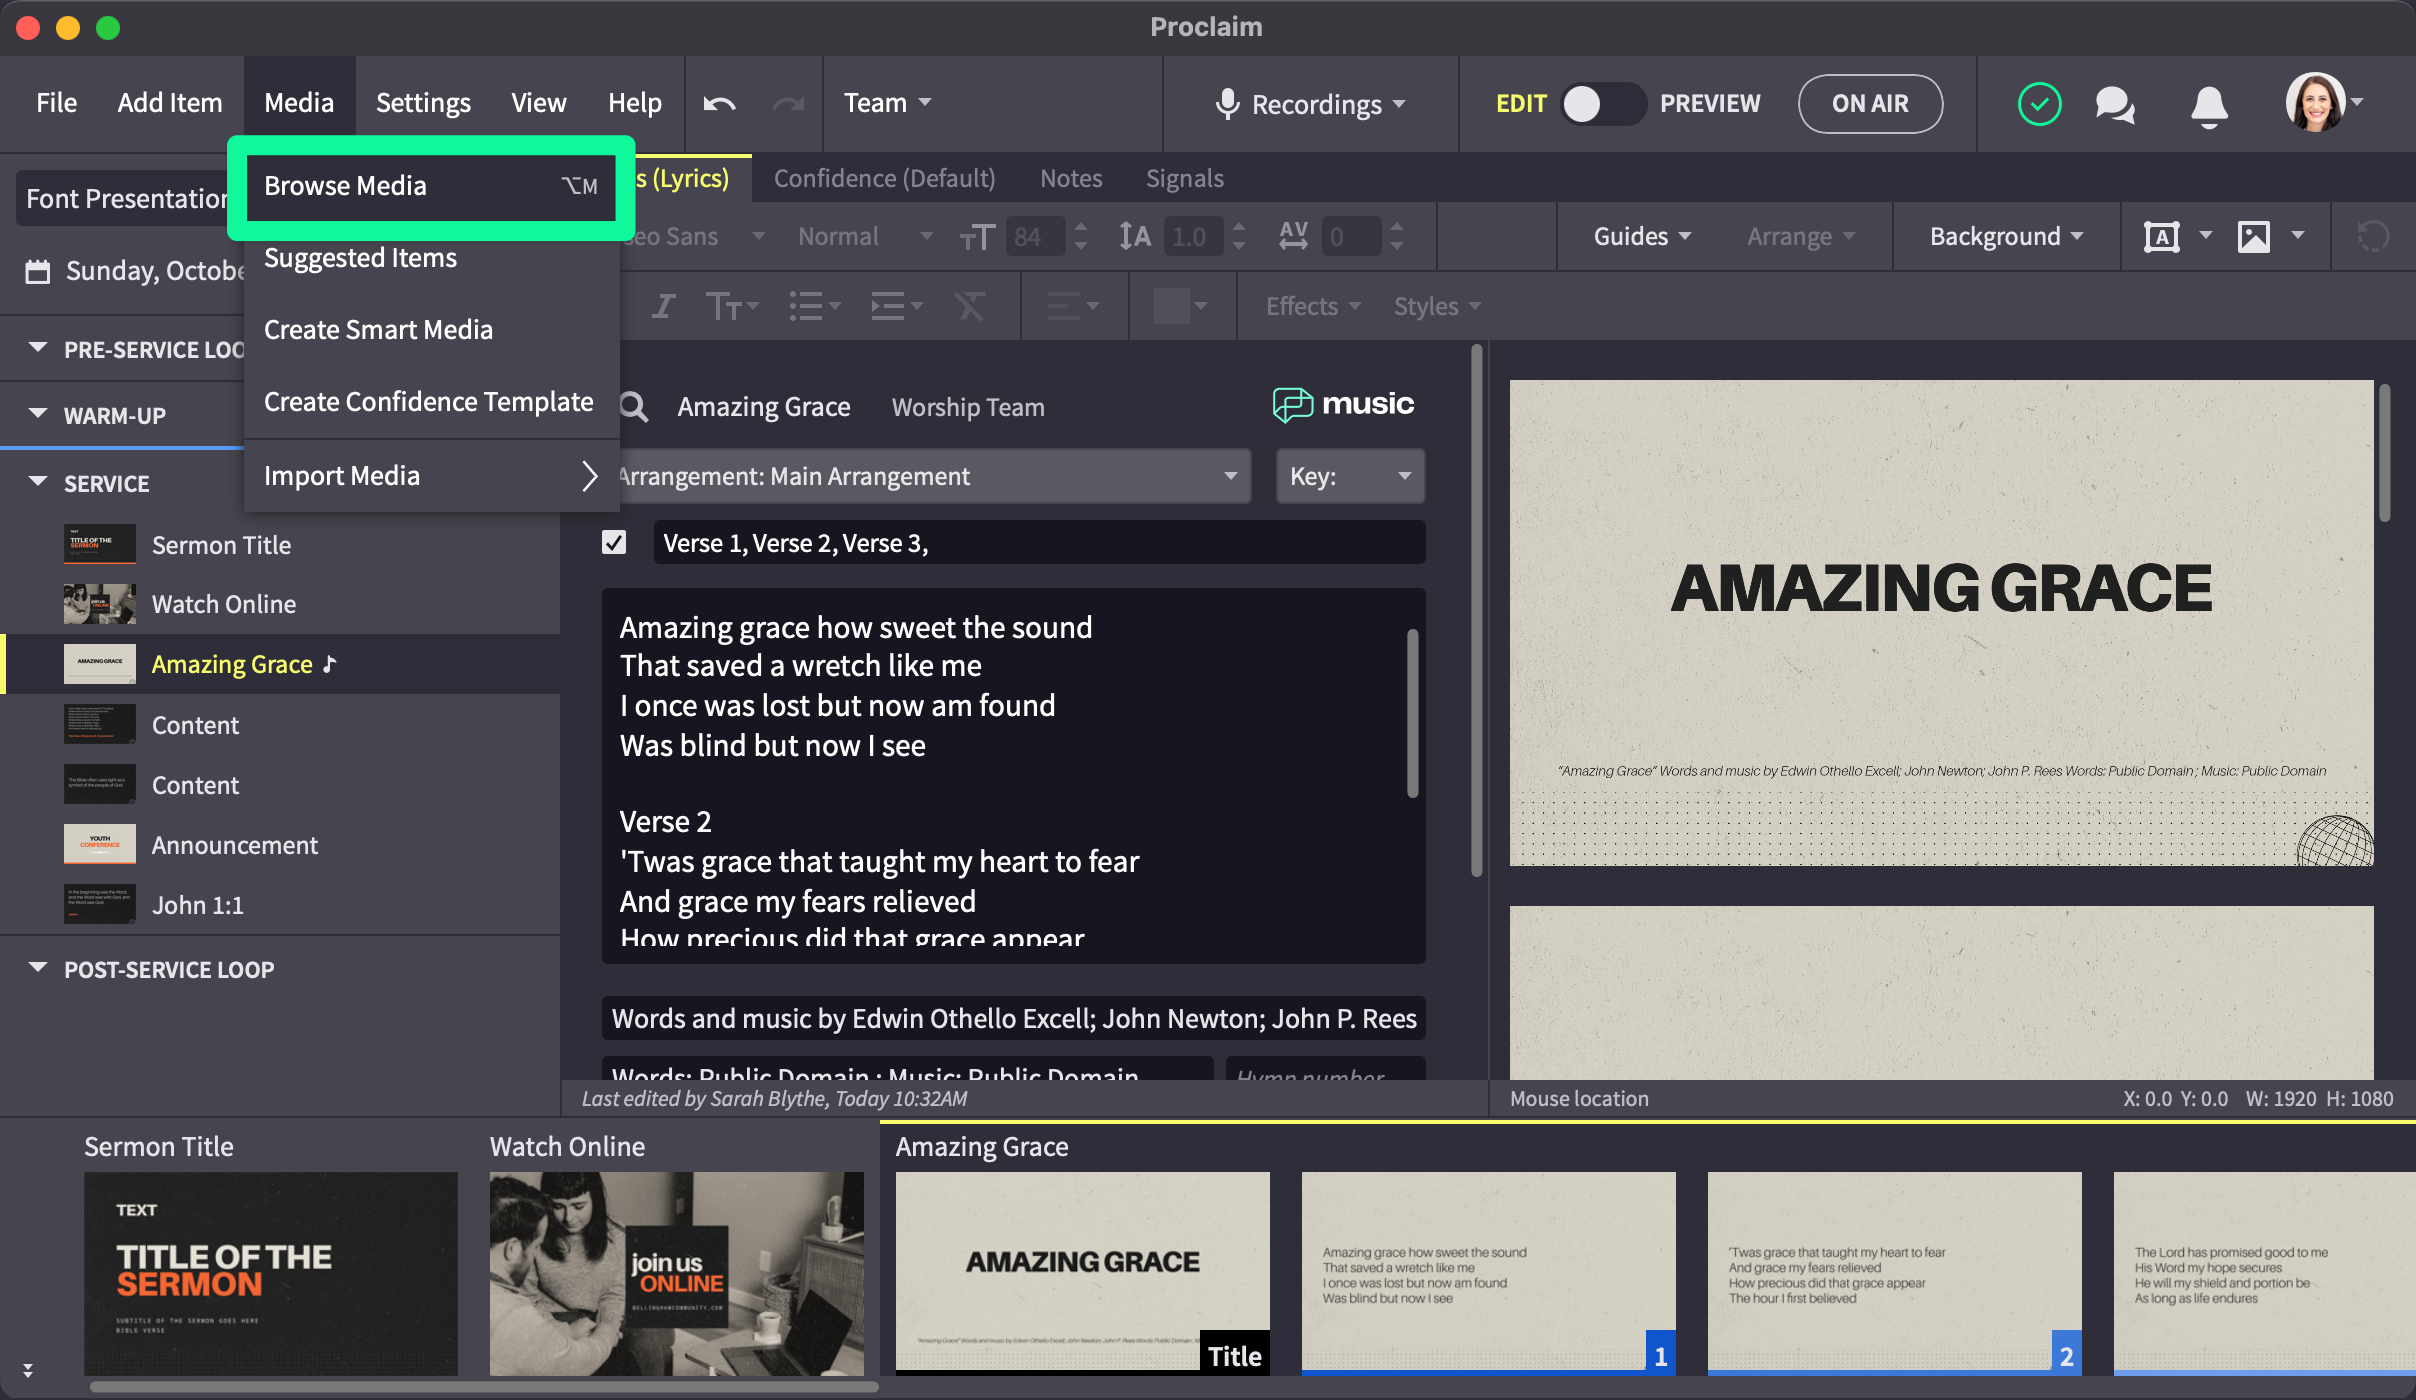Click the insert text box icon
This screenshot has width=2416, height=1400.
pos(2161,237)
